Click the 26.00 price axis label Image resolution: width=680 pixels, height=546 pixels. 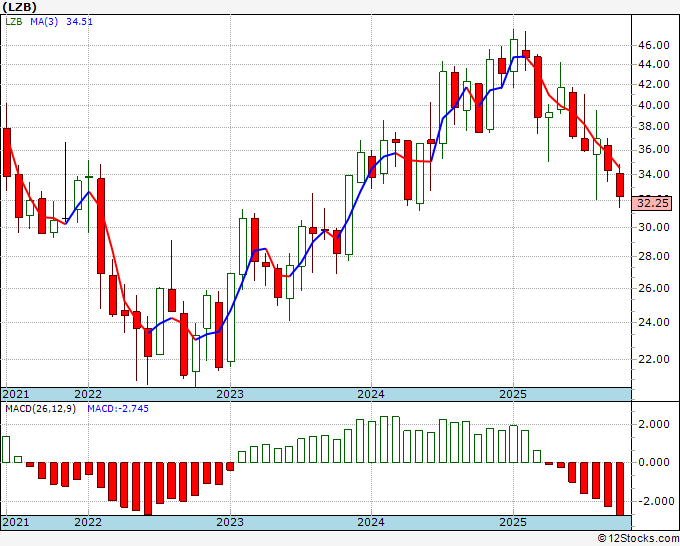coord(653,288)
